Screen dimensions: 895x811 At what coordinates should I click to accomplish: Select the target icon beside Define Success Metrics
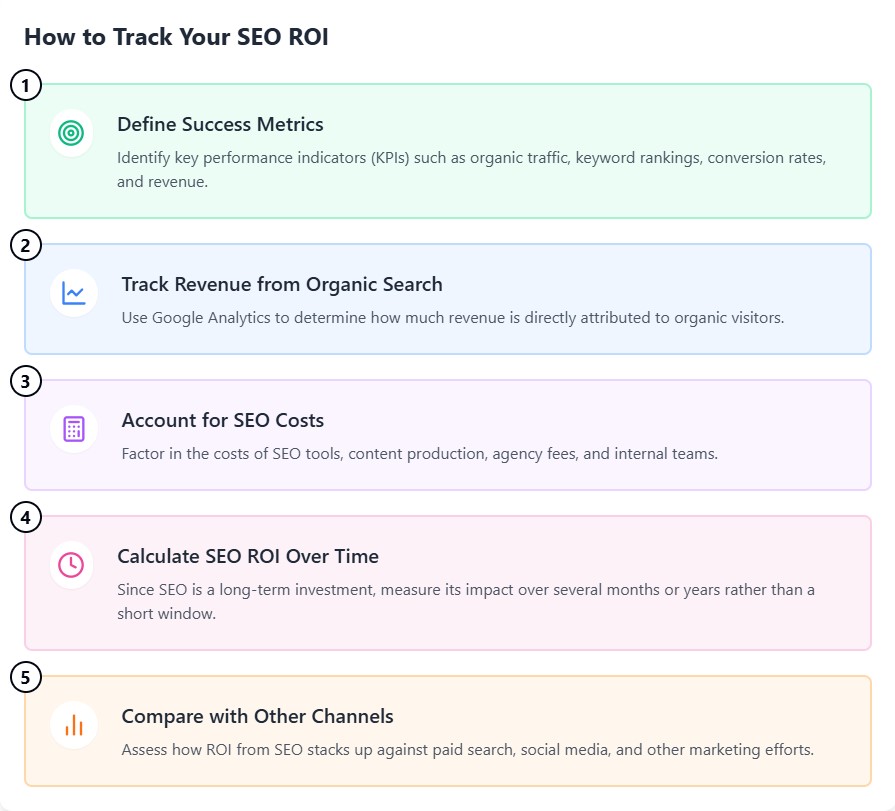point(72,132)
